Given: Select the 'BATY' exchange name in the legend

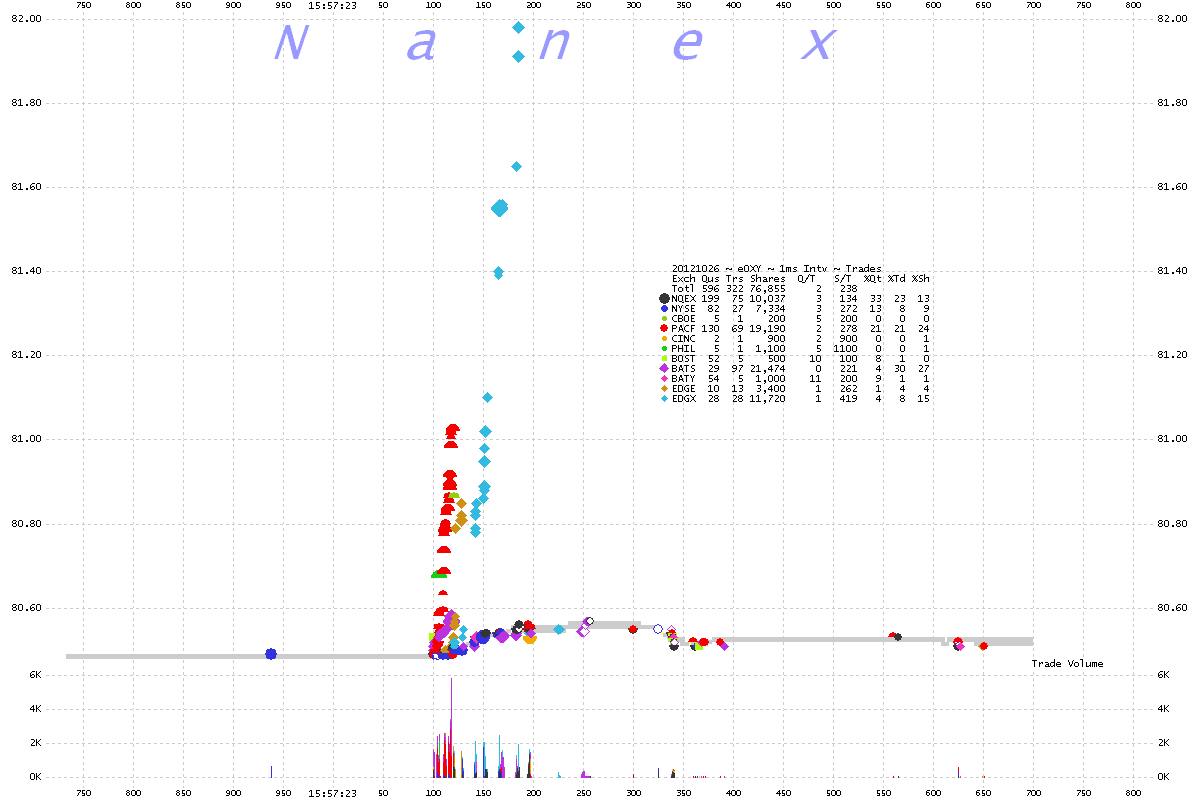Looking at the screenshot, I should click(684, 378).
